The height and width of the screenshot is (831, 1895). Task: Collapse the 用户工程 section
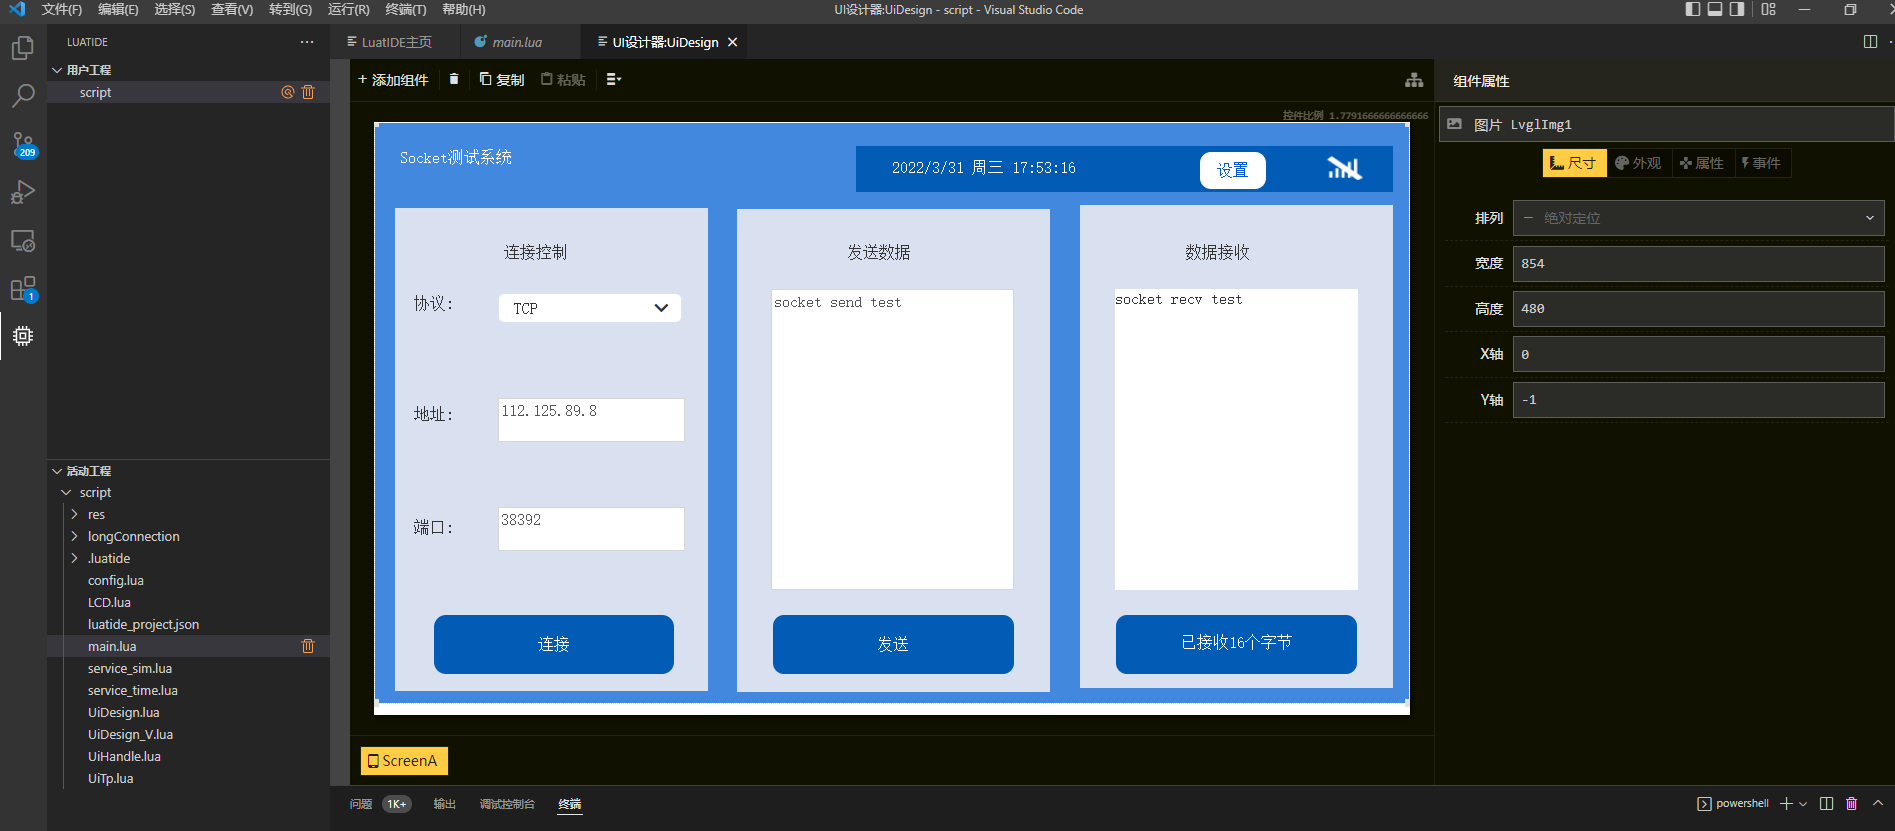pyautogui.click(x=57, y=70)
